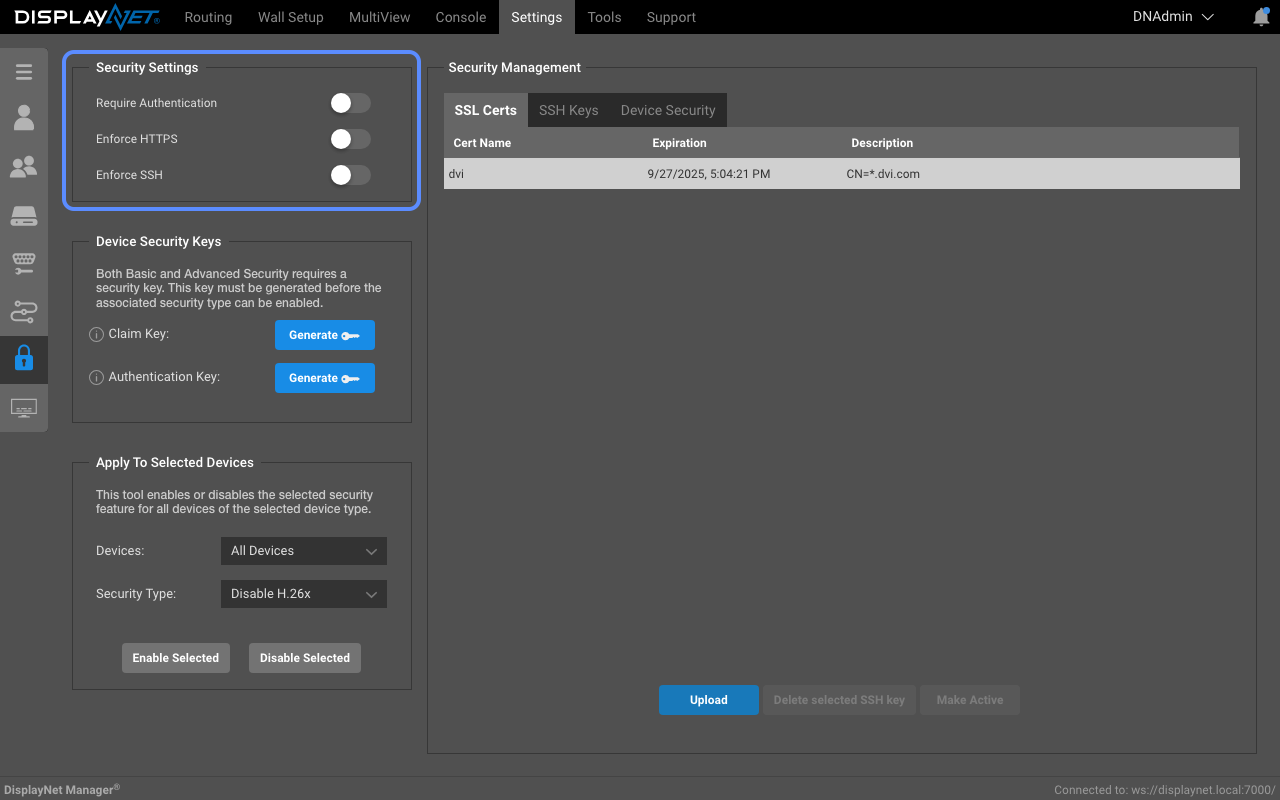Click Disable Selected button
1280x800 pixels.
click(305, 658)
